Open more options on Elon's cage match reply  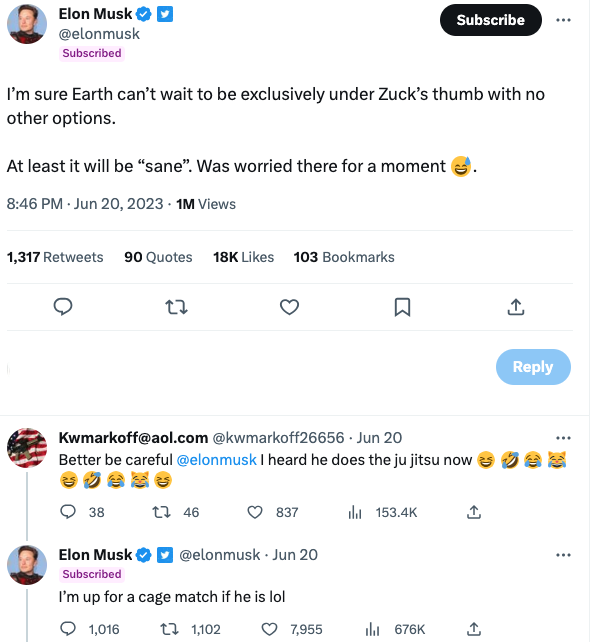coord(563,555)
